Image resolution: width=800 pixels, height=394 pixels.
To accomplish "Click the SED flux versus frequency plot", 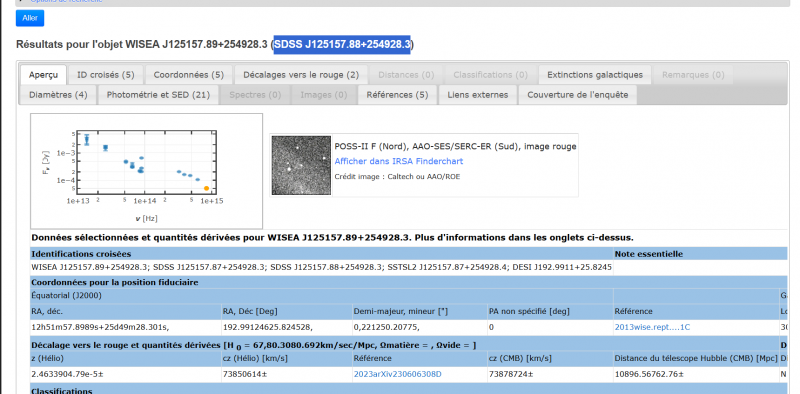I will coord(146,171).
